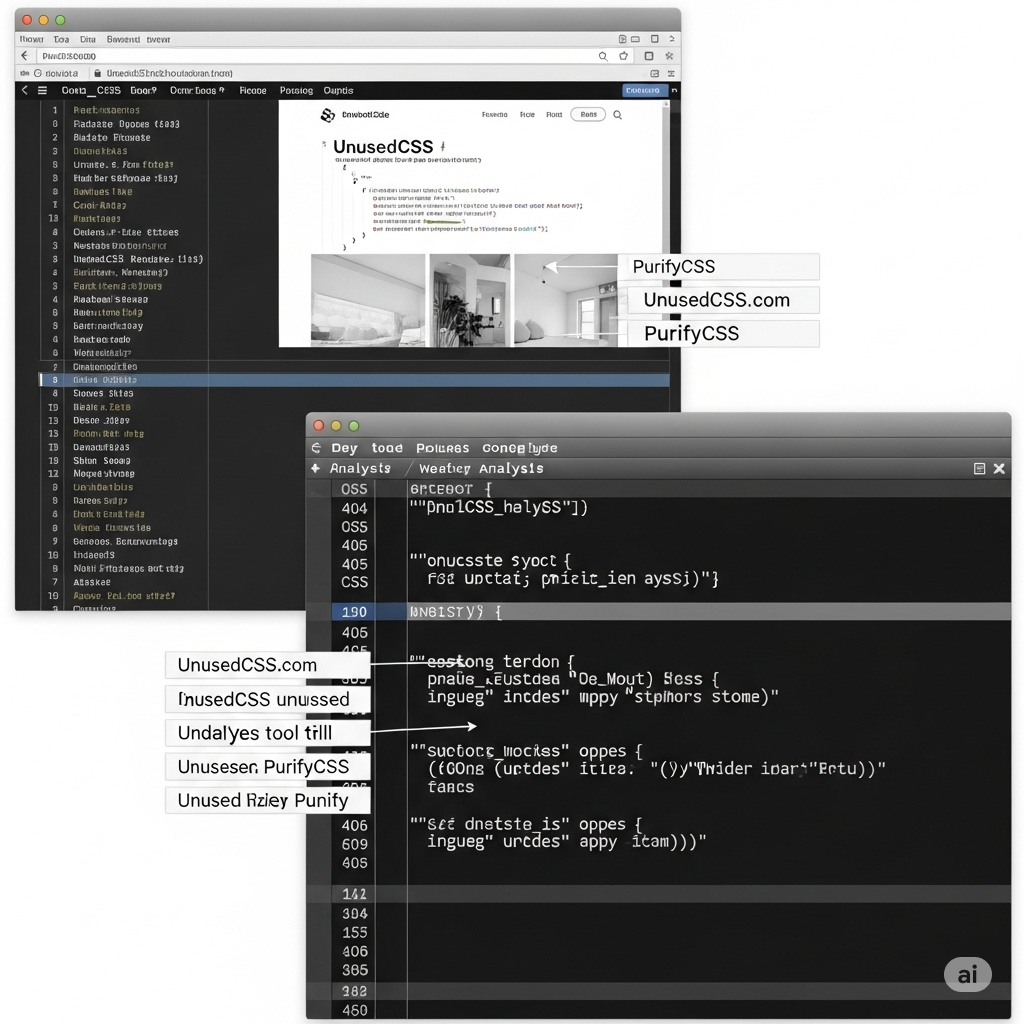Click the blue button at the devtools bar's right end
Screen dimensions: 1024x1024
coord(645,90)
